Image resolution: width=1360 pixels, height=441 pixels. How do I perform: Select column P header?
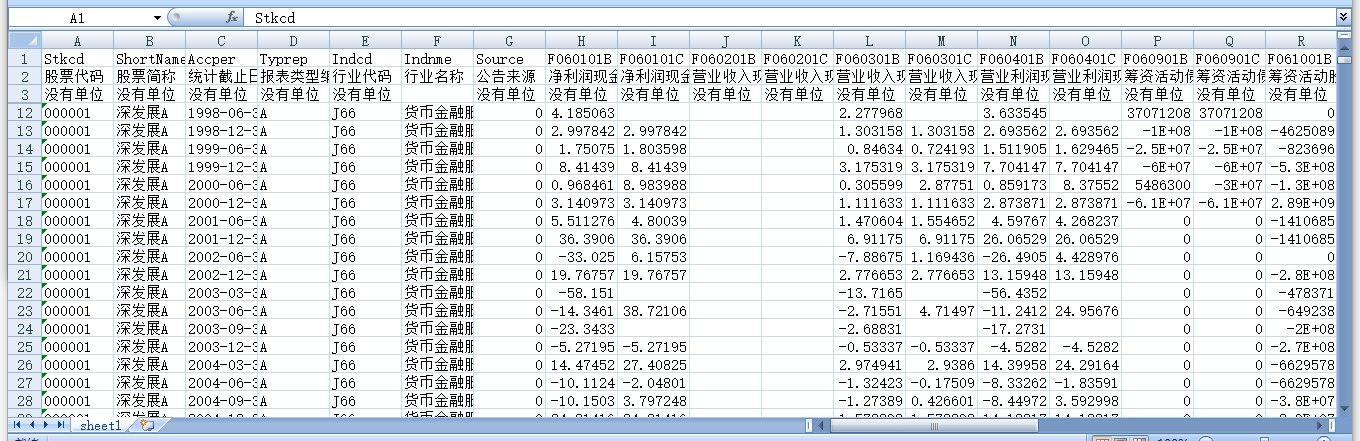[x=1157, y=41]
